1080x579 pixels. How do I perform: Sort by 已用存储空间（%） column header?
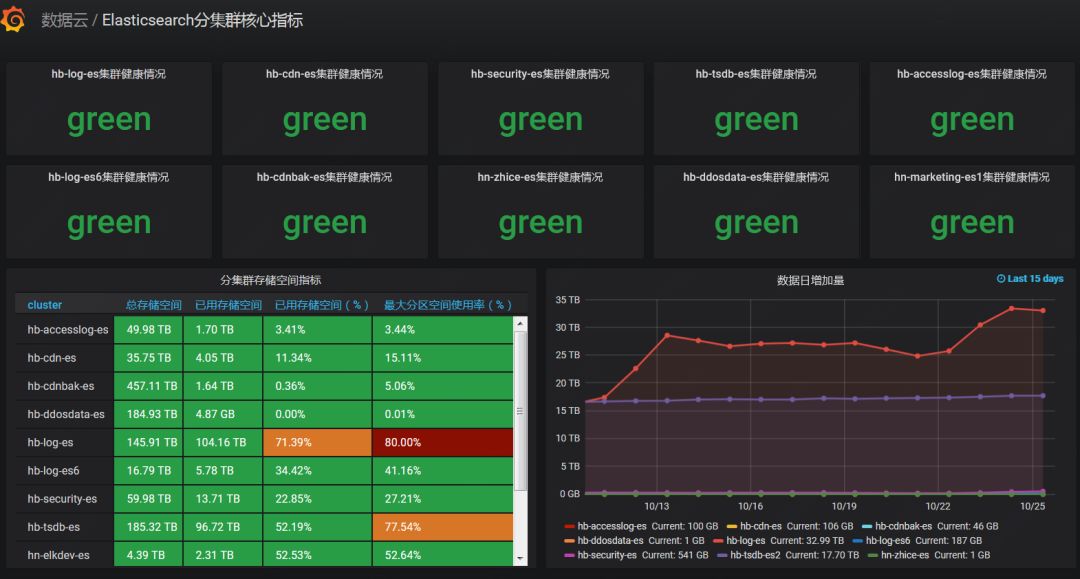pos(322,305)
